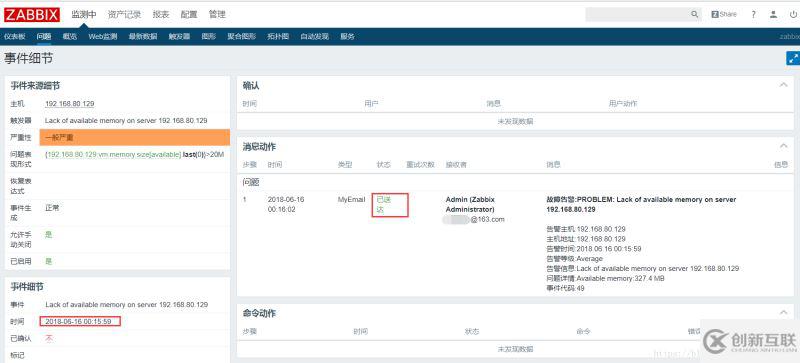Click the 未发现数据 text in 确认 panel

click(x=516, y=121)
